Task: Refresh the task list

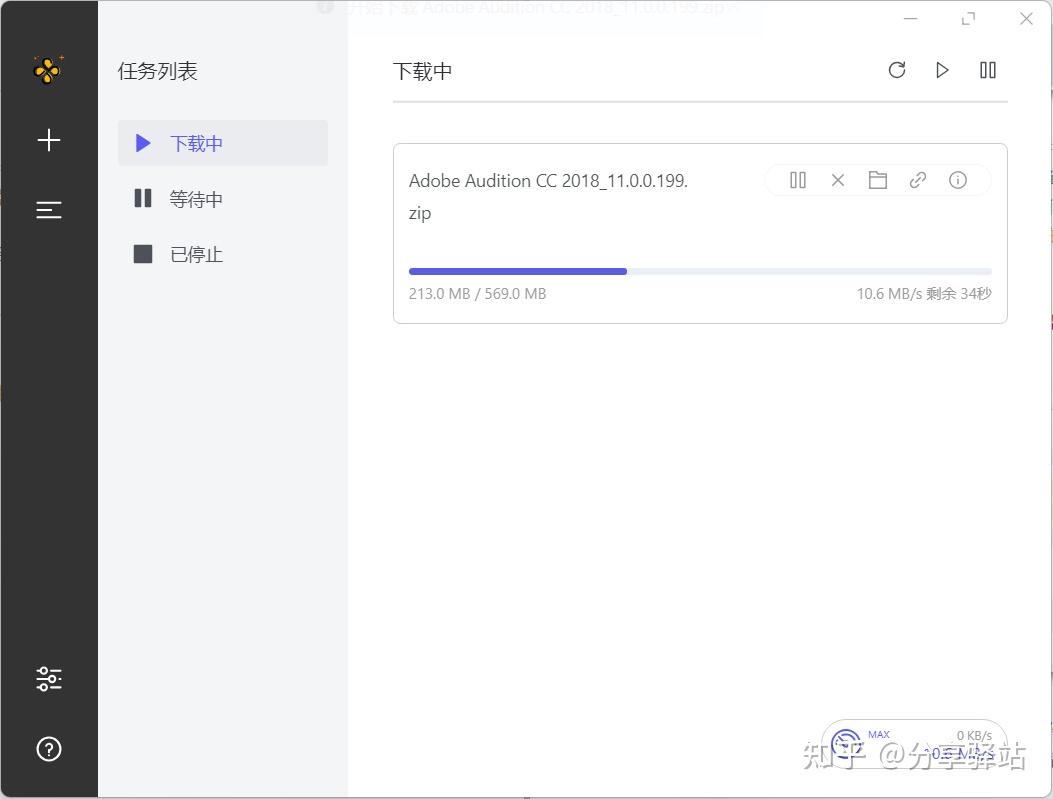Action: click(897, 70)
